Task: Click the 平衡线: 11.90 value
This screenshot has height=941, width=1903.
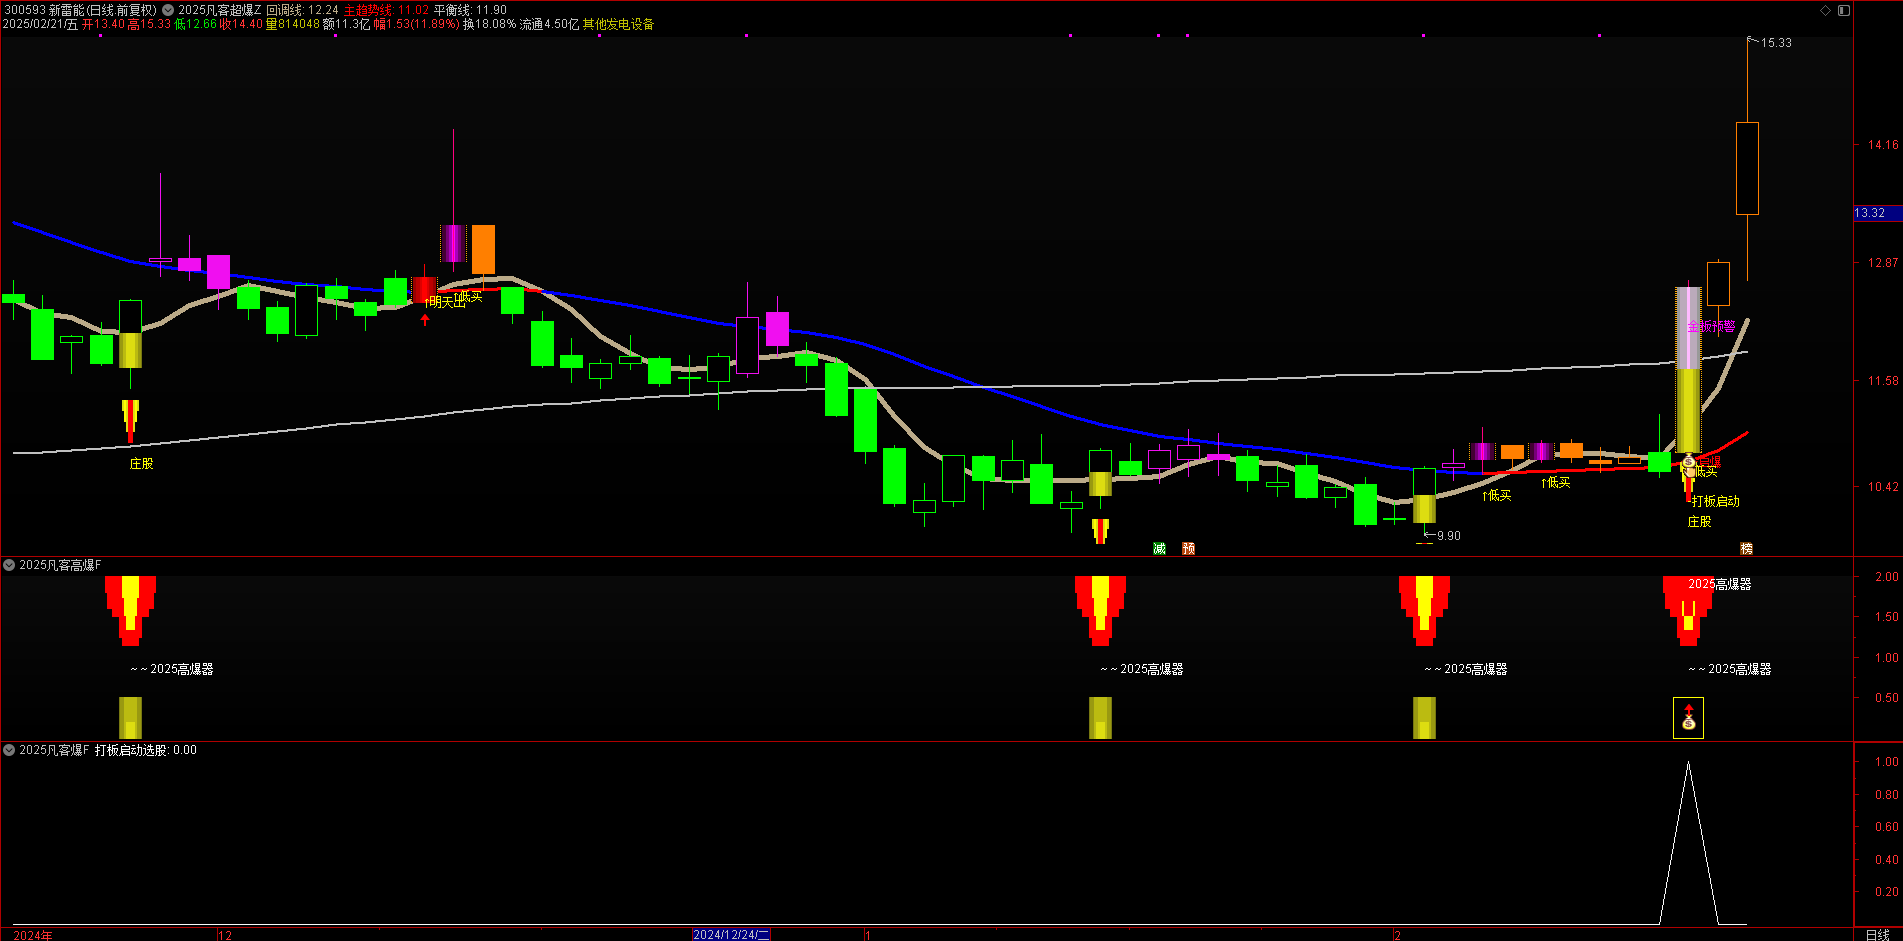Action: [x=470, y=10]
